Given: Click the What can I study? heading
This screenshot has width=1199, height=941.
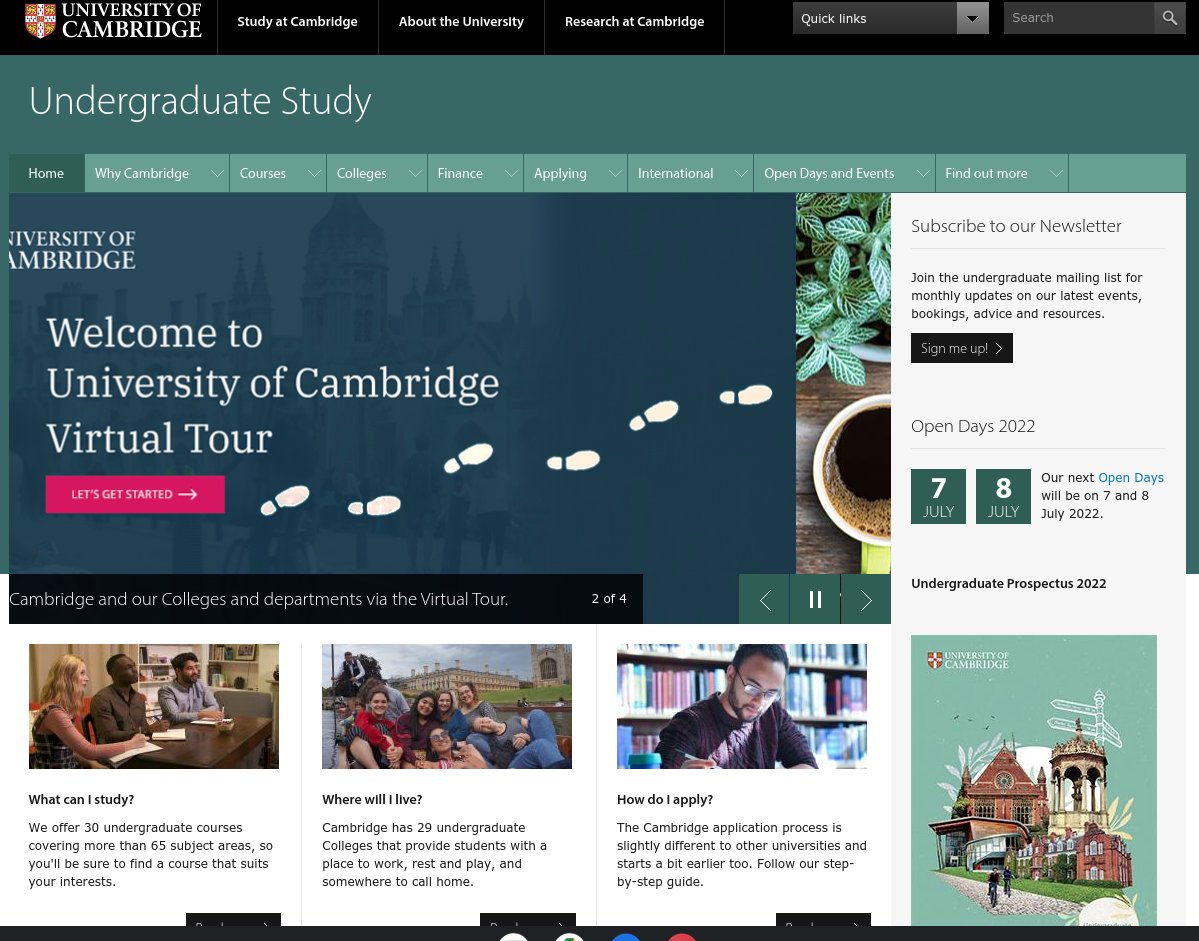Looking at the screenshot, I should [x=81, y=800].
